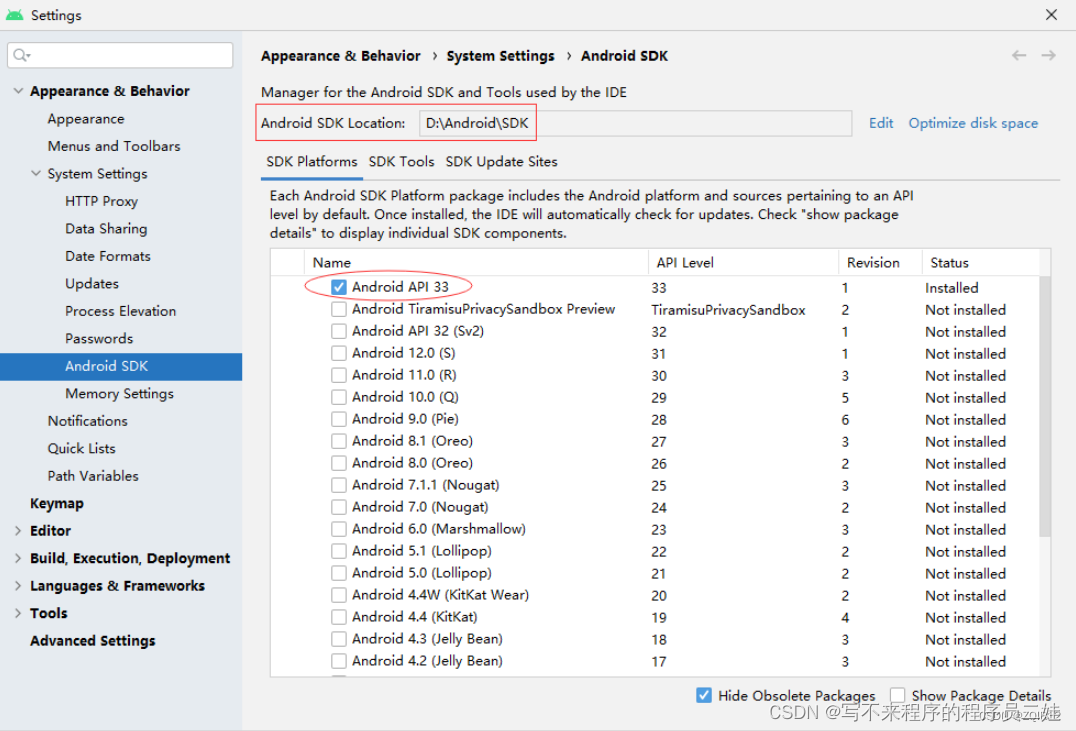Open Memory Settings page
Image resolution: width=1076 pixels, height=731 pixels.
pos(119,393)
